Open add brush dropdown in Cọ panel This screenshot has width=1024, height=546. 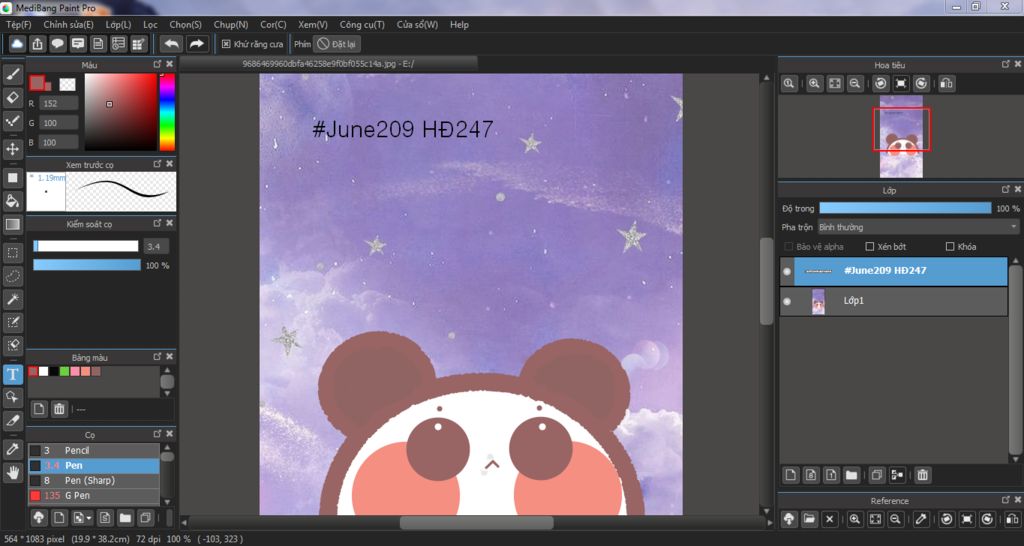[x=82, y=518]
